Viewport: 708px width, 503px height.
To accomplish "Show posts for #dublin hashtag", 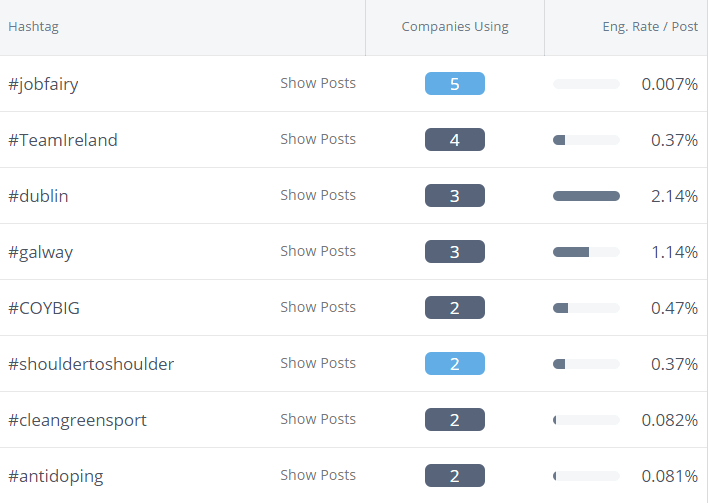I will click(x=317, y=195).
